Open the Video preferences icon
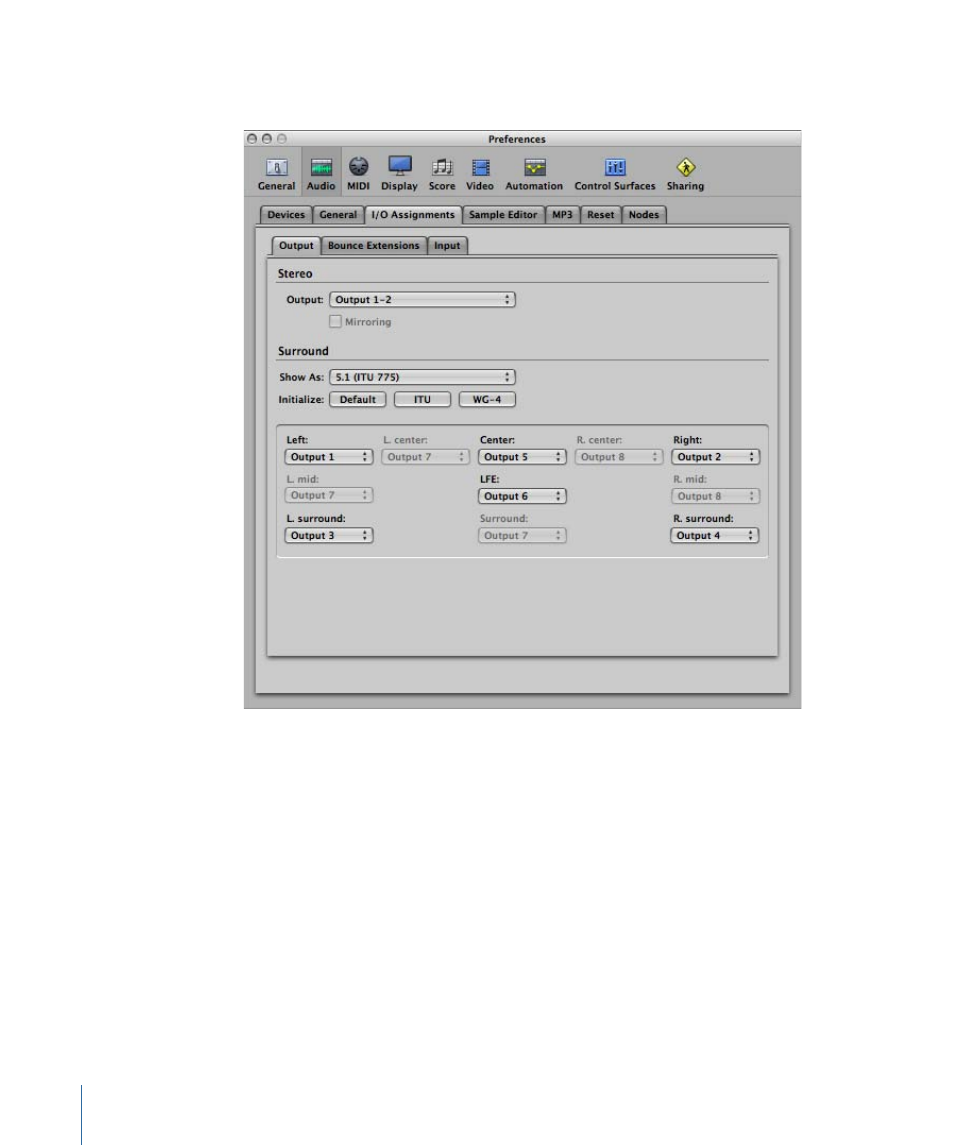This screenshot has height=1145, width=954. [x=480, y=174]
